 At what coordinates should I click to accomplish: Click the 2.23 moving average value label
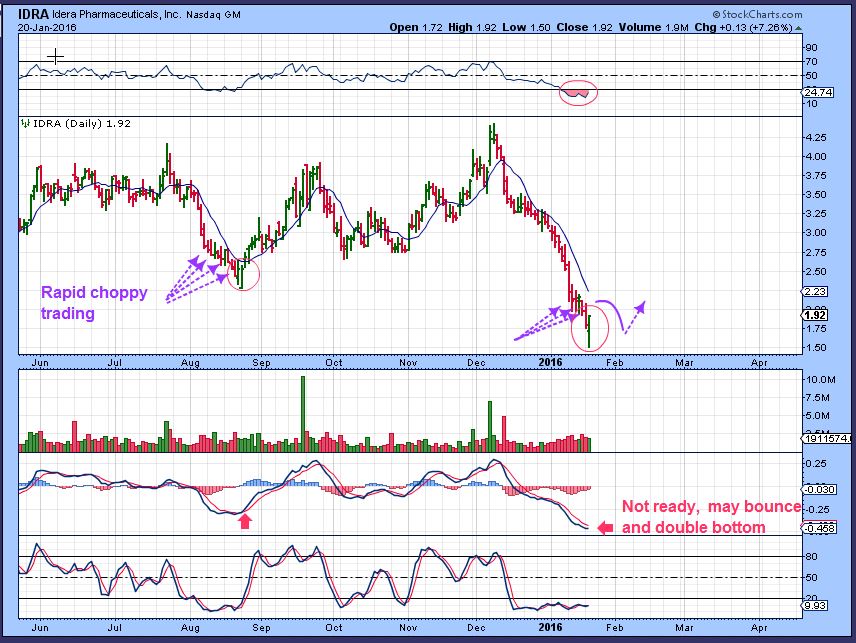pos(815,291)
